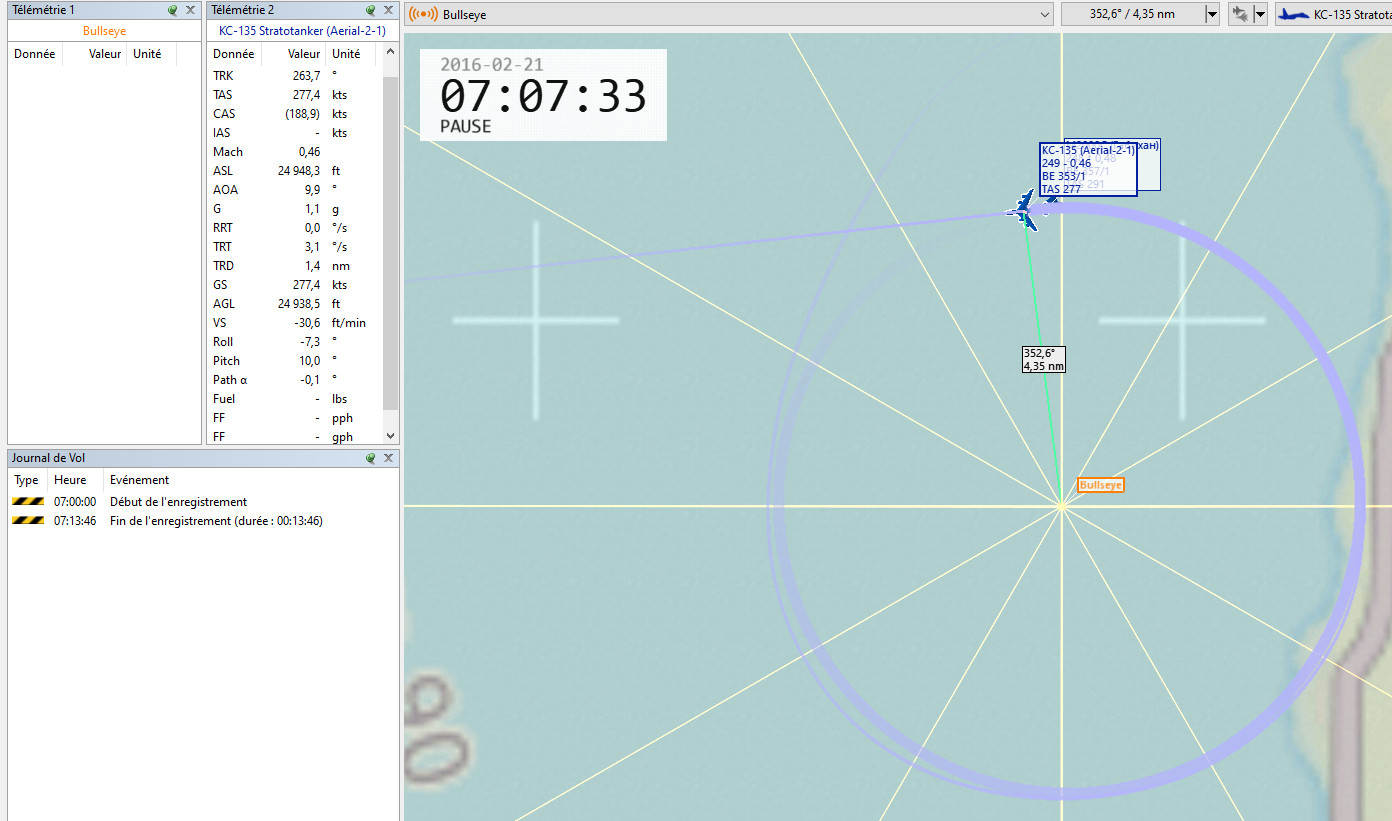Open the dropdown arrow next to distance readout
1392x821 pixels.
click(x=1212, y=14)
